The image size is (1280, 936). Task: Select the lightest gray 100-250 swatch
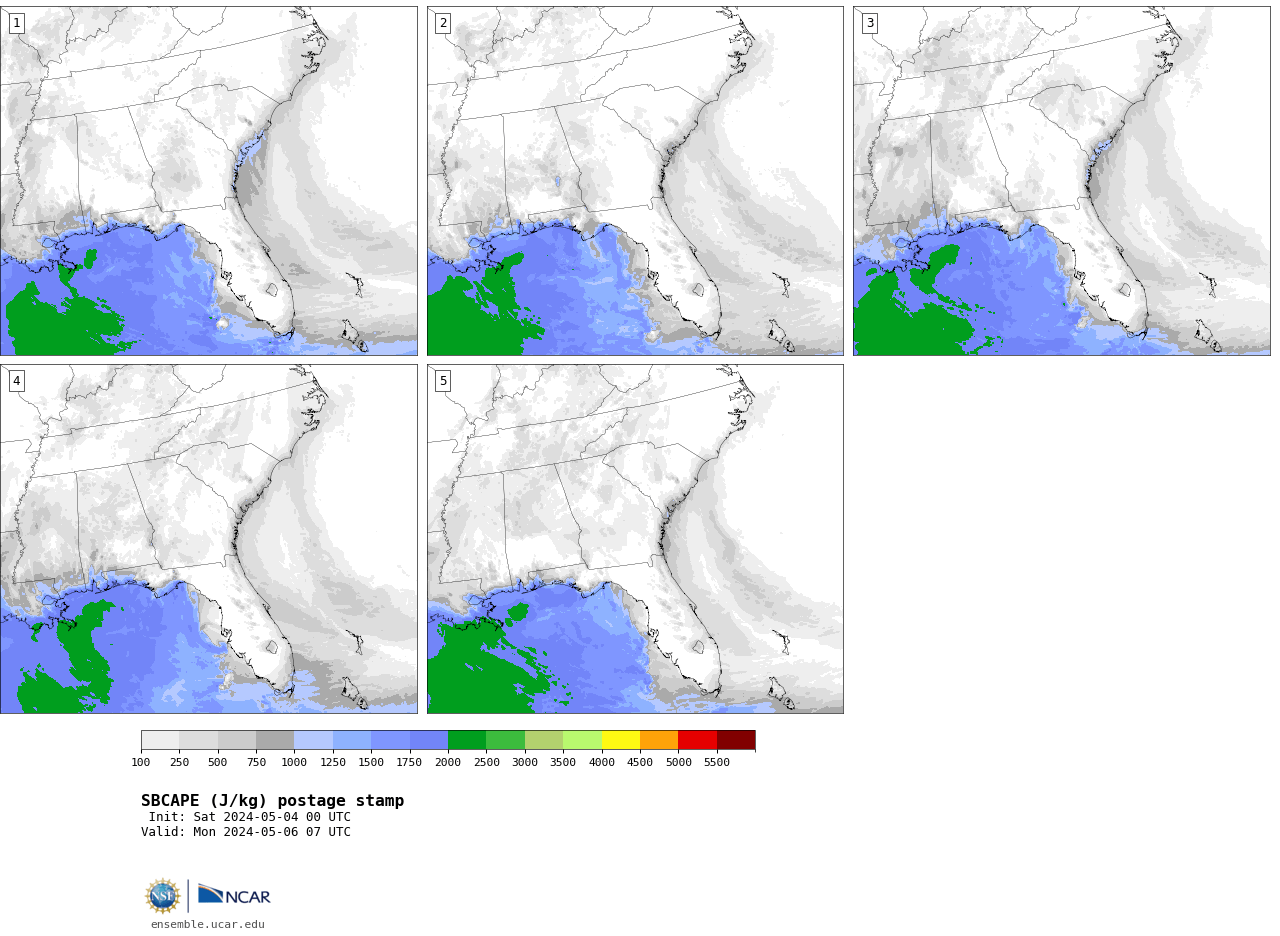coord(160,740)
